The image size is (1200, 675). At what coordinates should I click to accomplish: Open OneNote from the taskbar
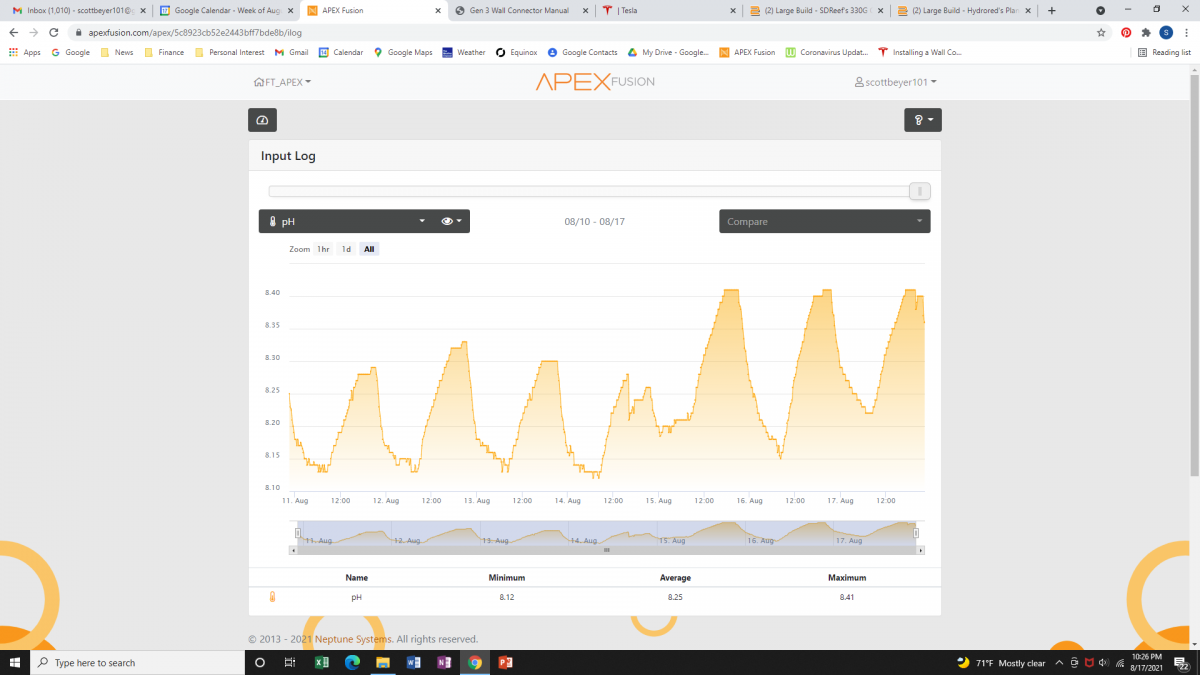(444, 662)
